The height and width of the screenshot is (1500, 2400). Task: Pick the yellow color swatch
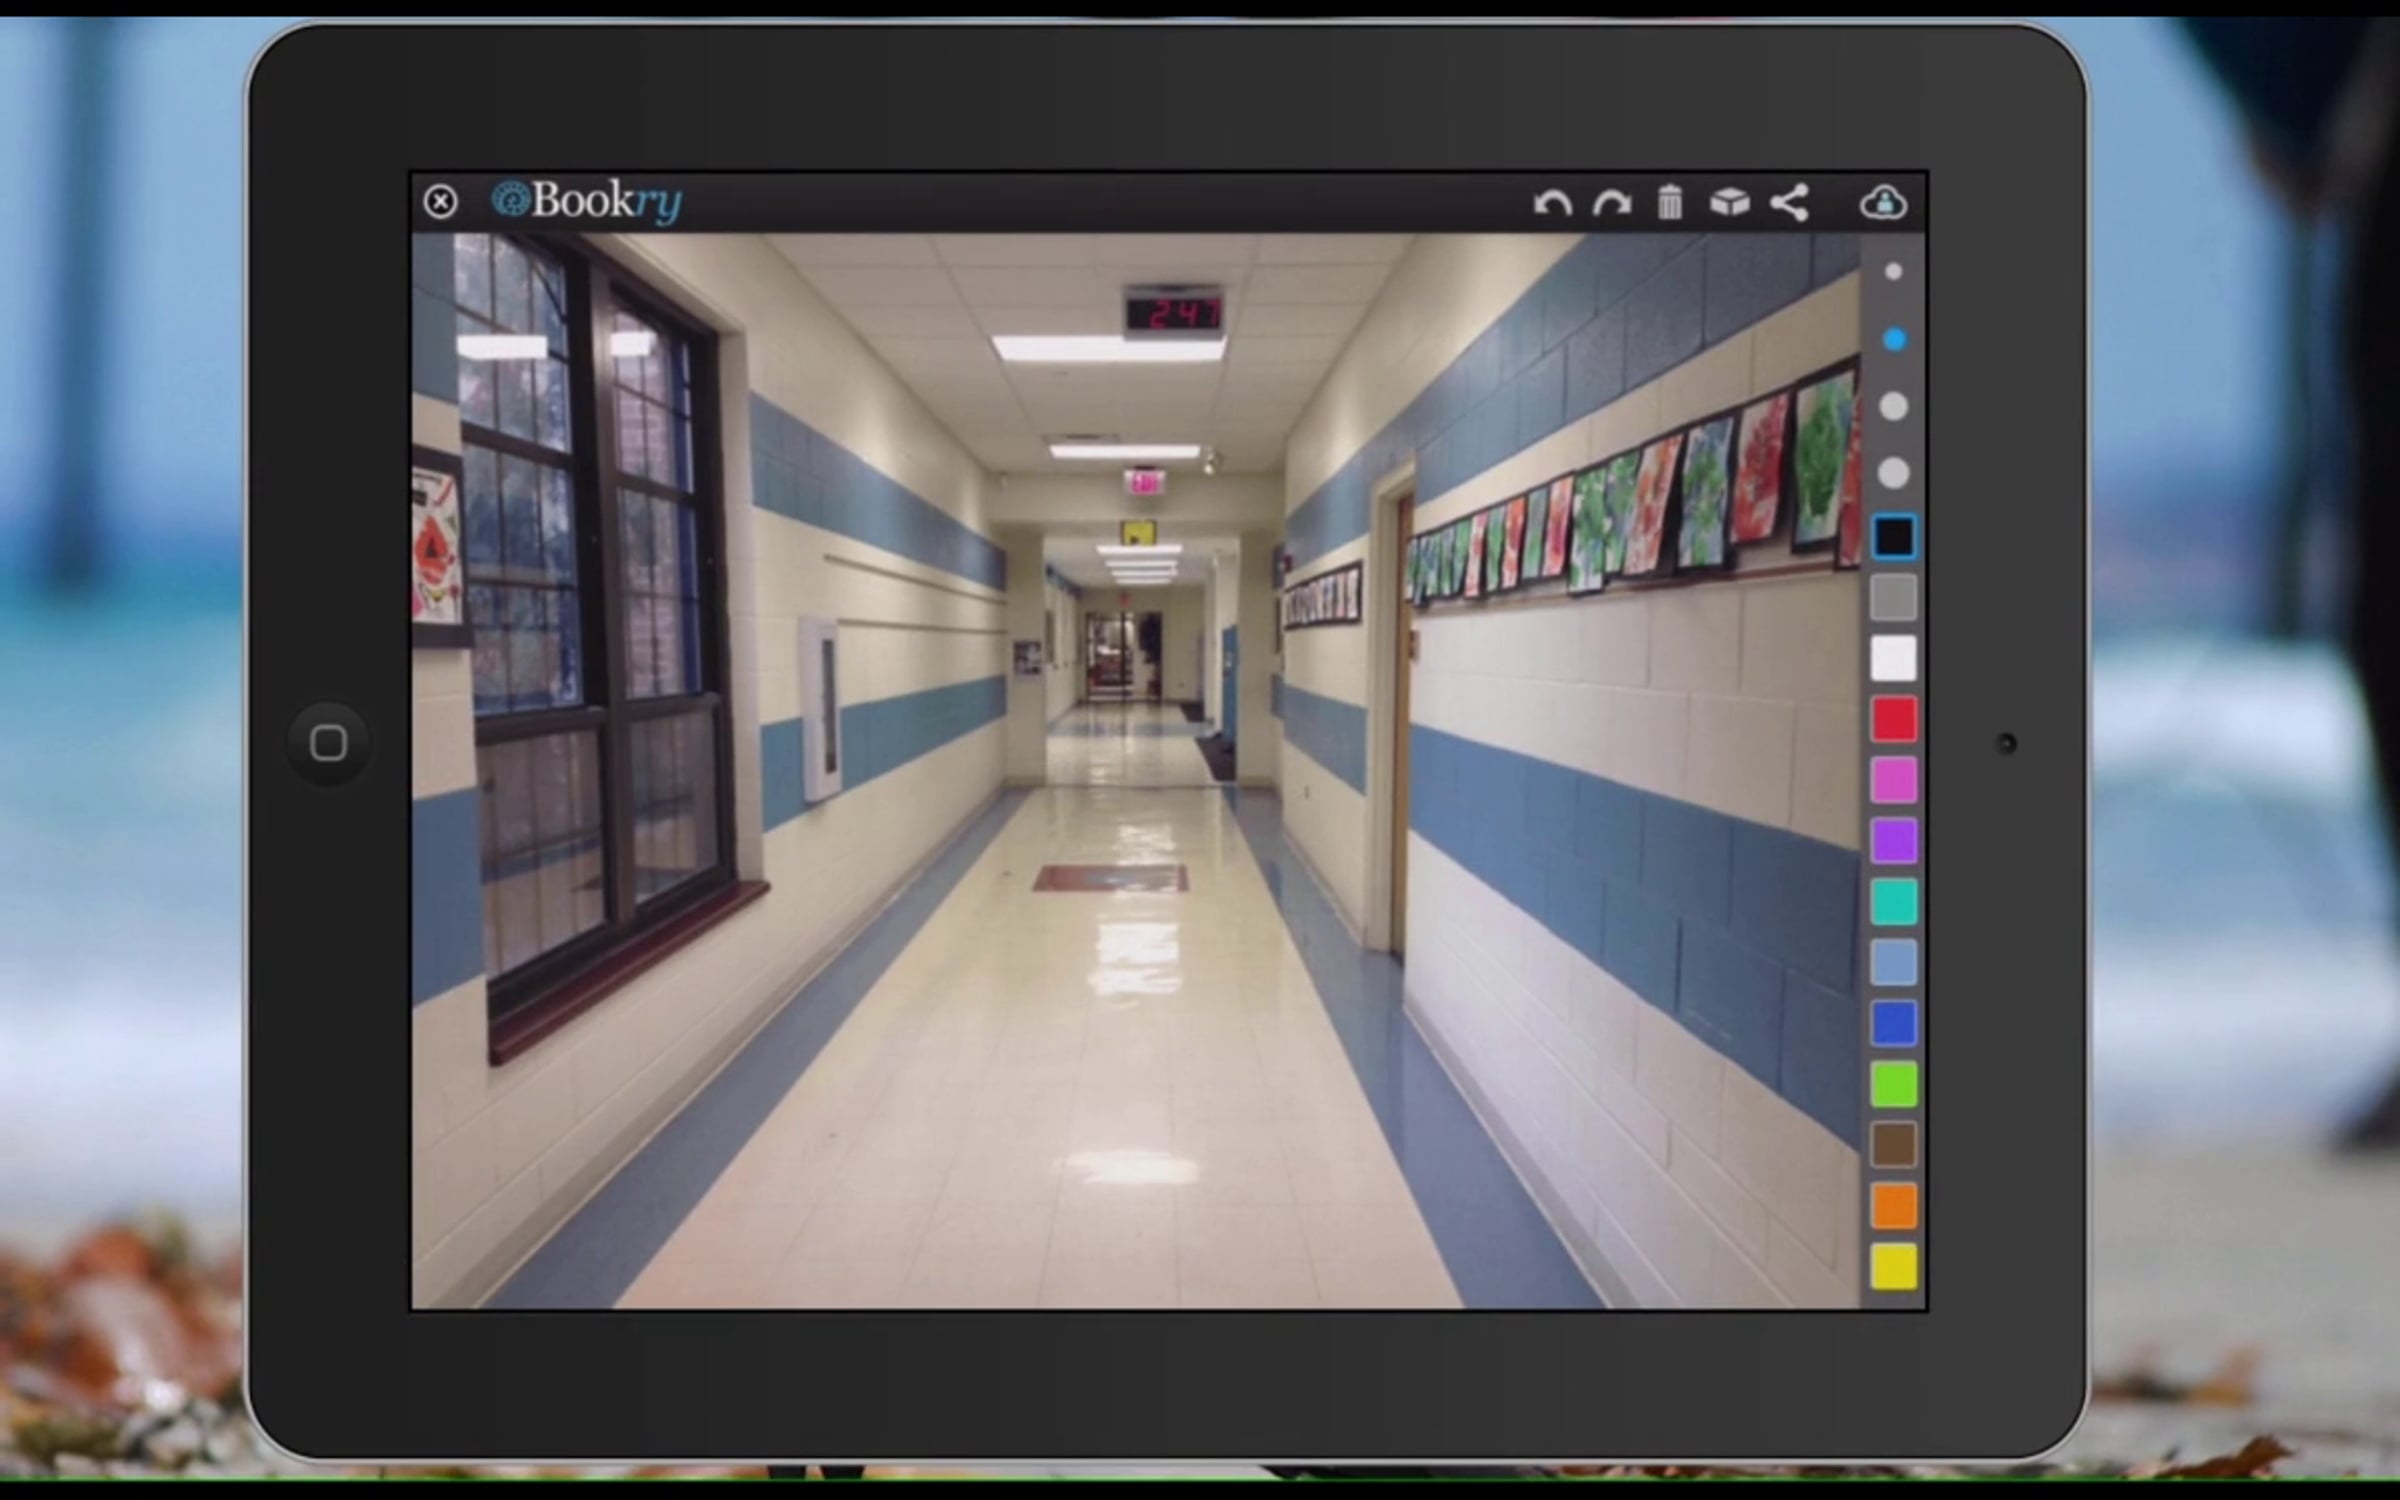[x=1893, y=1267]
